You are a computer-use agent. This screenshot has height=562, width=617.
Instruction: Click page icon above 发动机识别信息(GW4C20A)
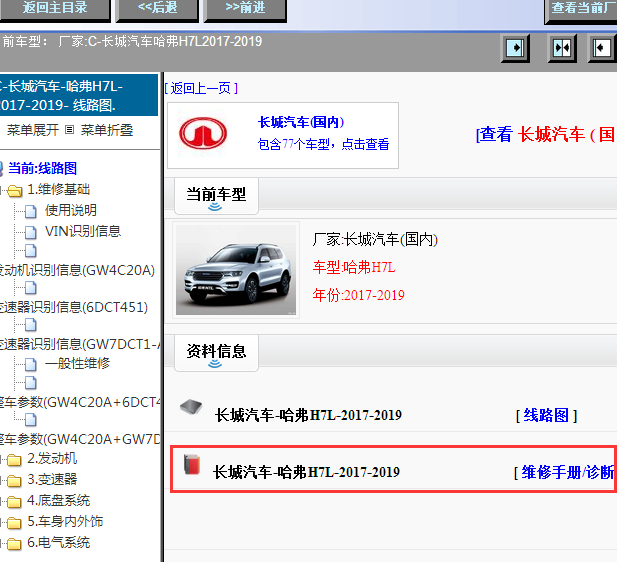tap(31, 250)
